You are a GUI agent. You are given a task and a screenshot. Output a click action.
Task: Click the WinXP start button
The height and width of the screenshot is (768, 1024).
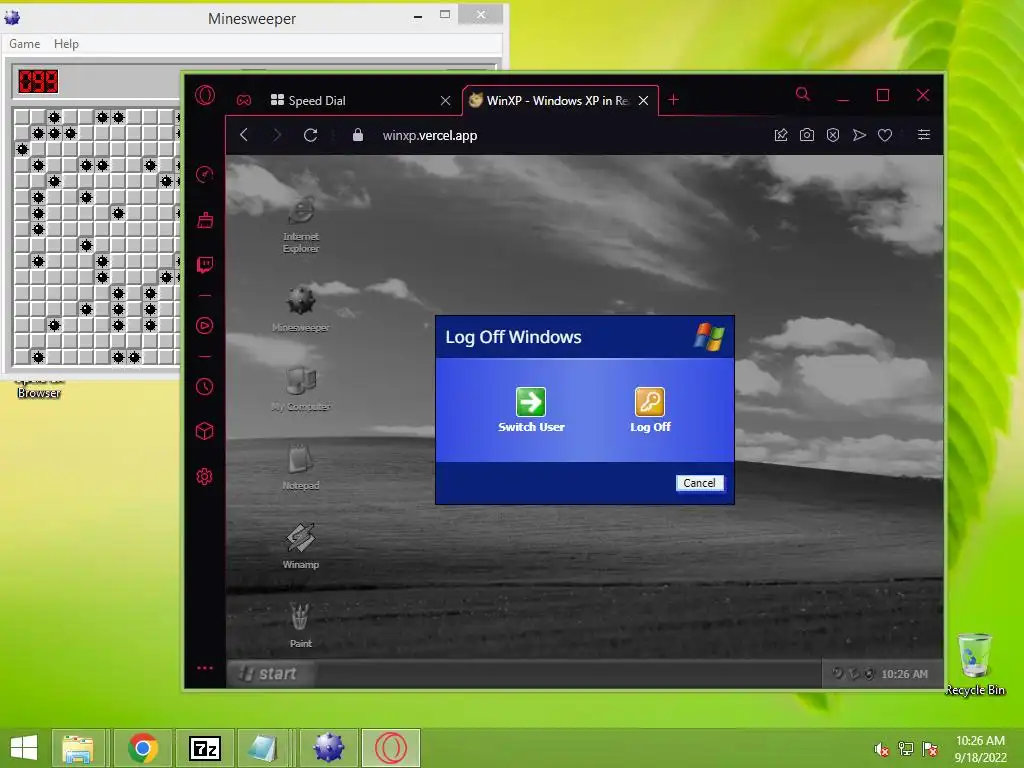(x=270, y=673)
